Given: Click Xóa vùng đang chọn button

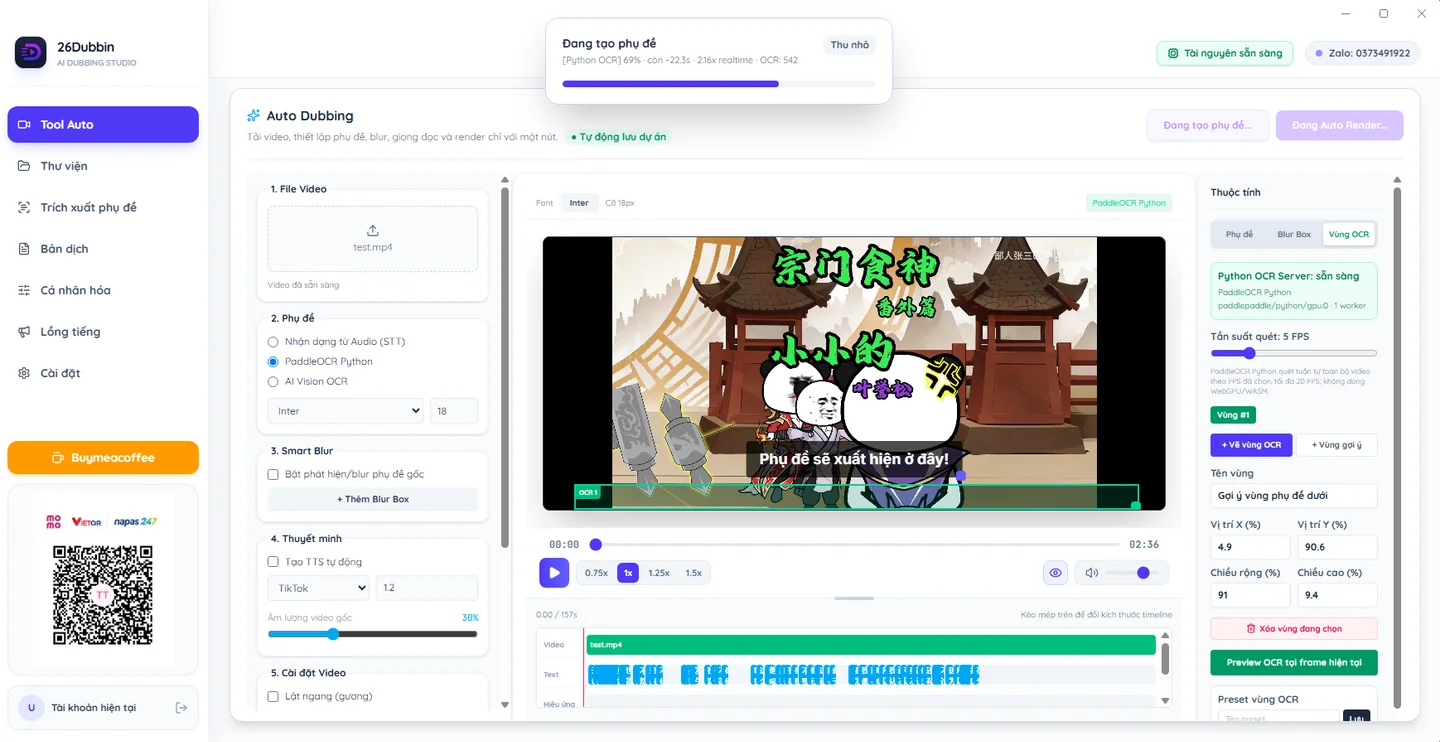Looking at the screenshot, I should (1294, 629).
